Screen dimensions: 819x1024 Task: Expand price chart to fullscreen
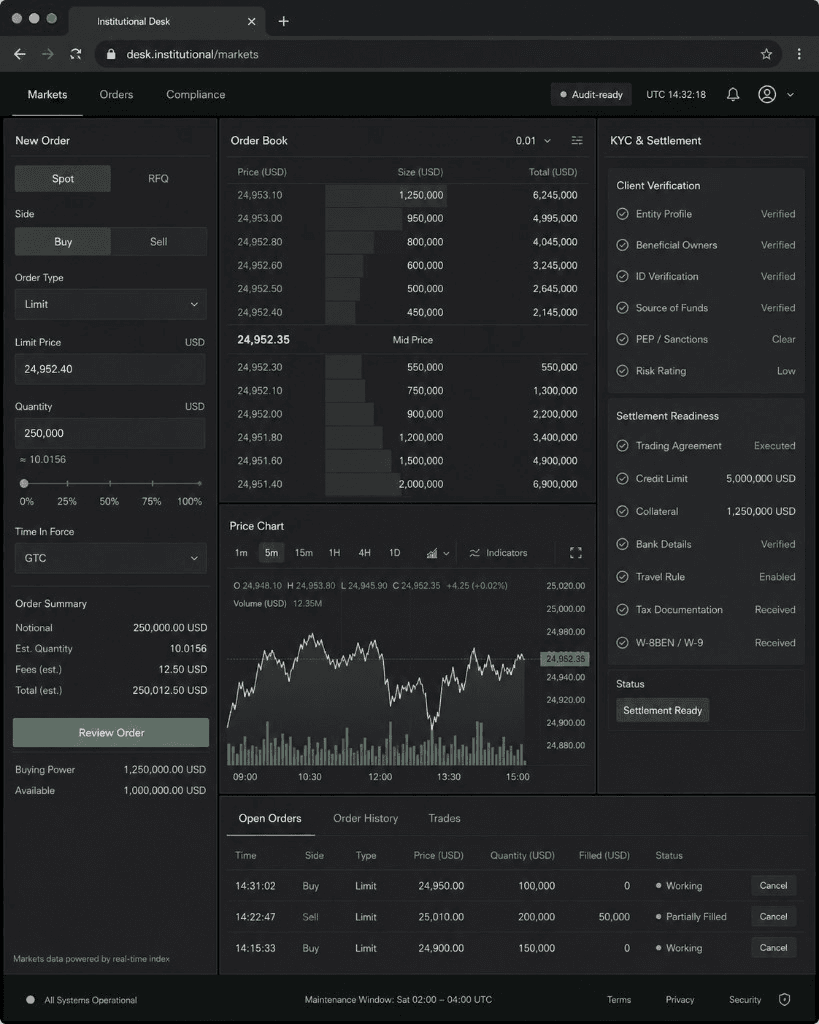[575, 553]
